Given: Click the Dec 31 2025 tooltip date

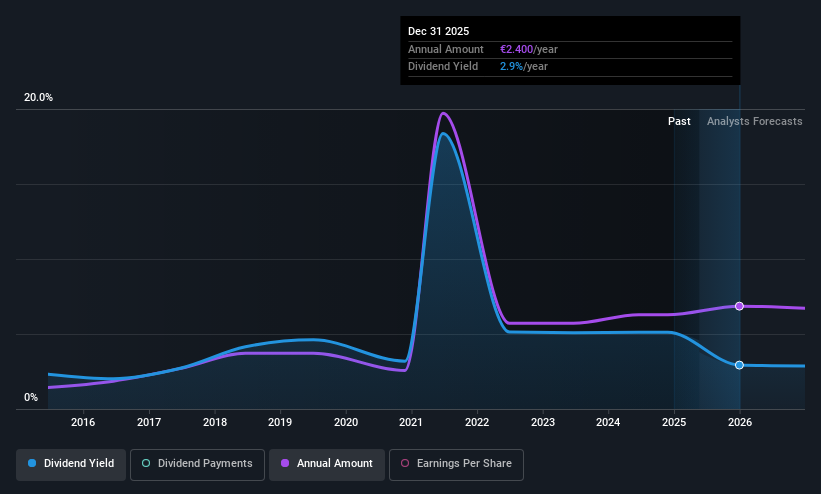Looking at the screenshot, I should tap(438, 31).
